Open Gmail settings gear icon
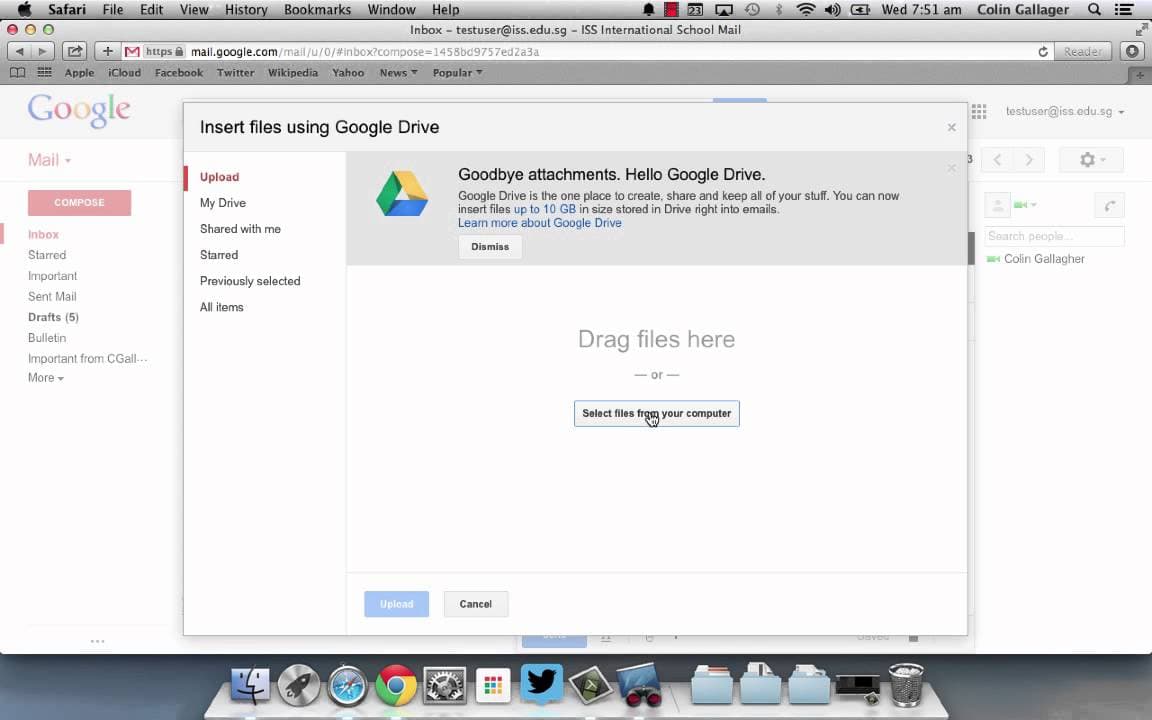 pos(1091,159)
